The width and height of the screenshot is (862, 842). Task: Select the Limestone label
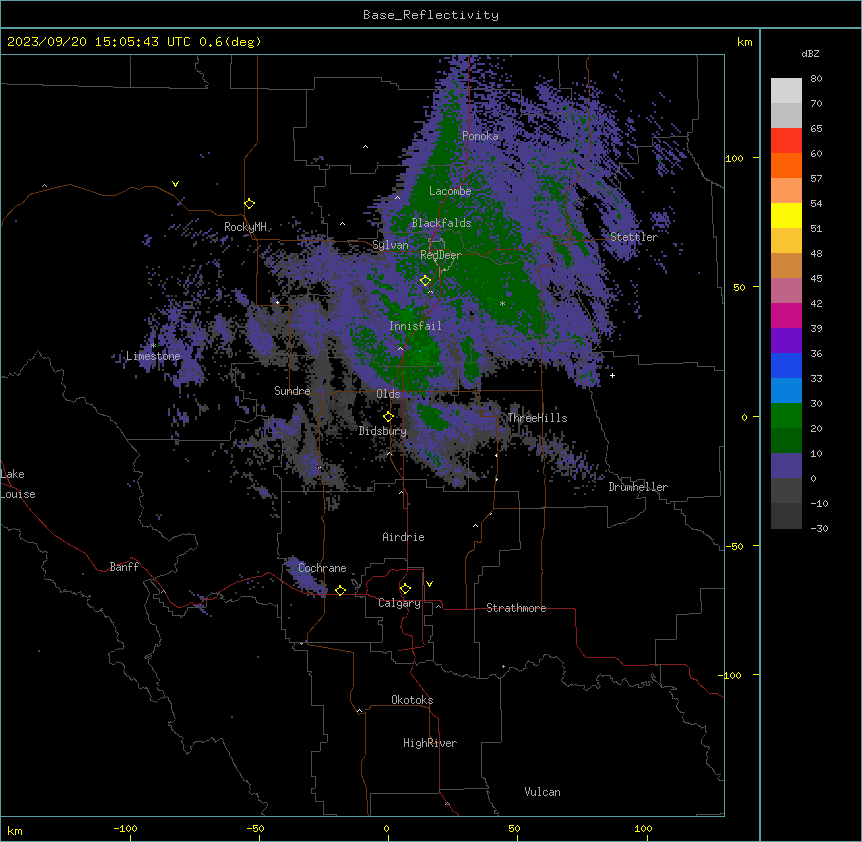(153, 356)
